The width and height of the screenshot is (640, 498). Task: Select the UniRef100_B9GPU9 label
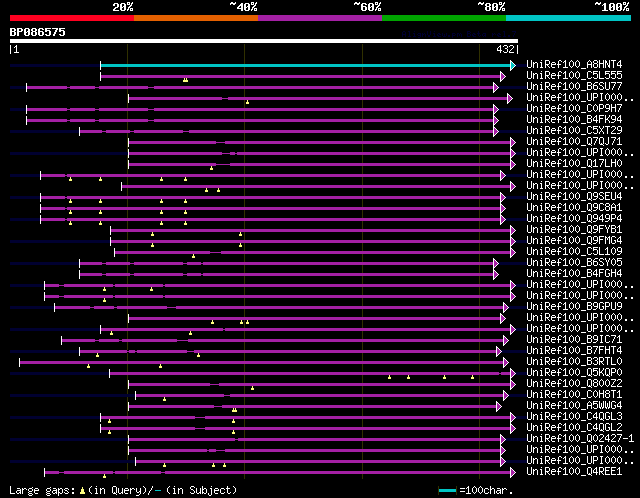(x=574, y=307)
